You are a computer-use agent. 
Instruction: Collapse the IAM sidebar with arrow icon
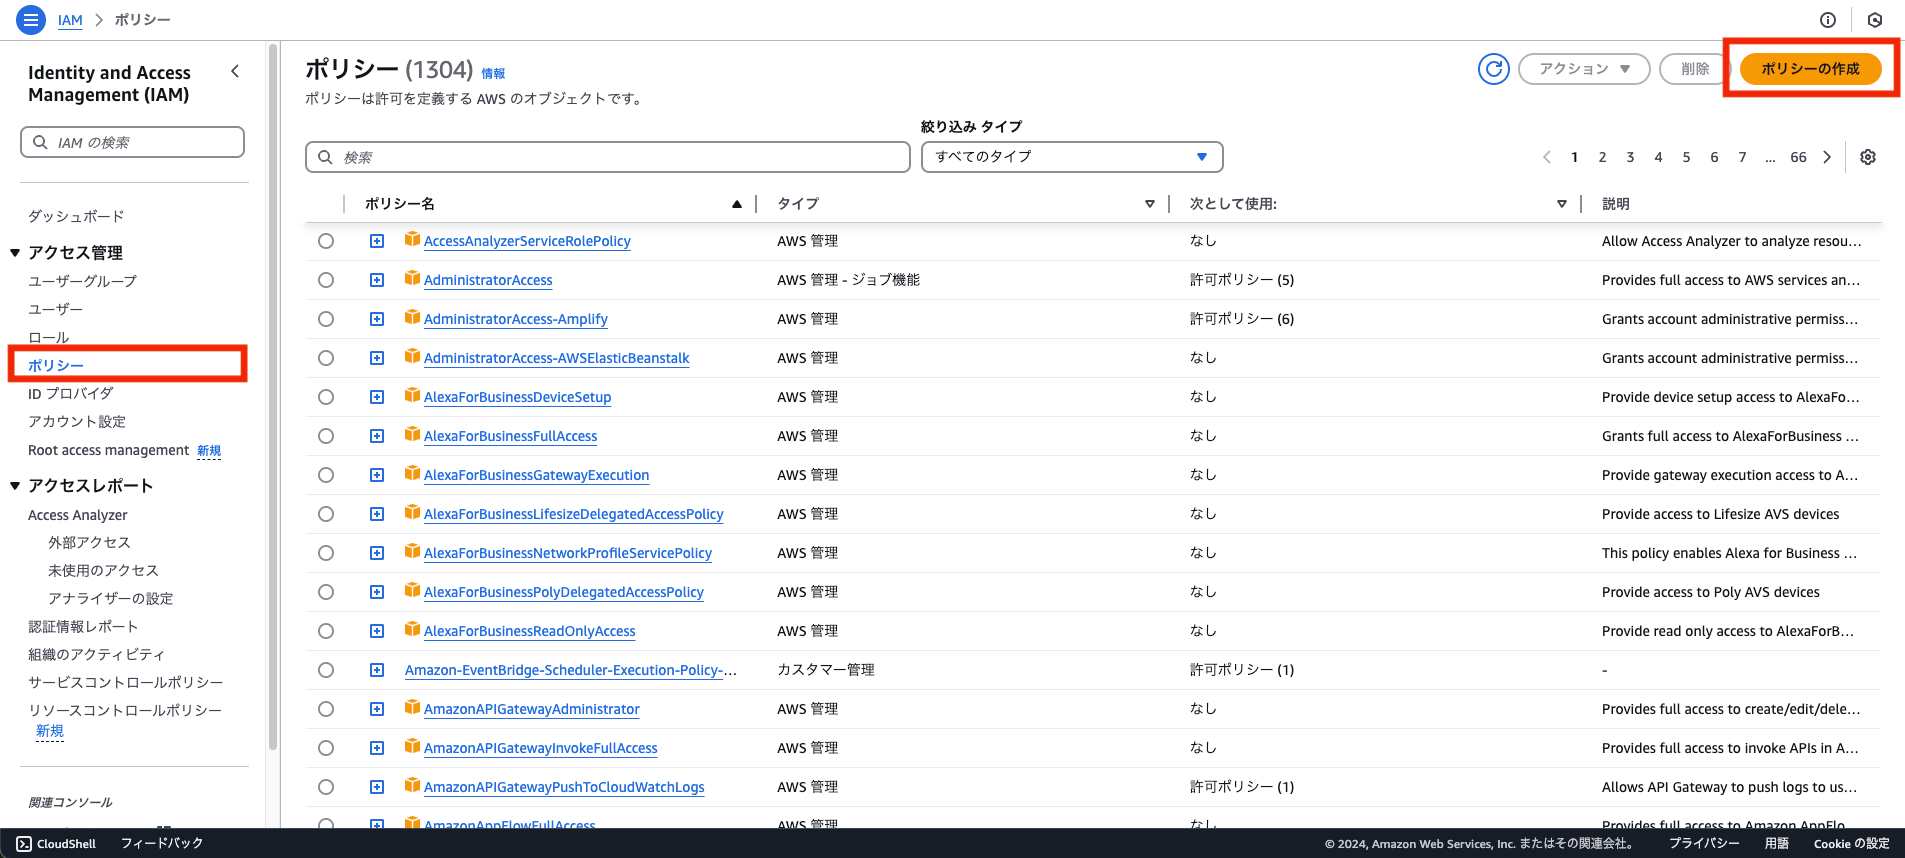(x=235, y=71)
